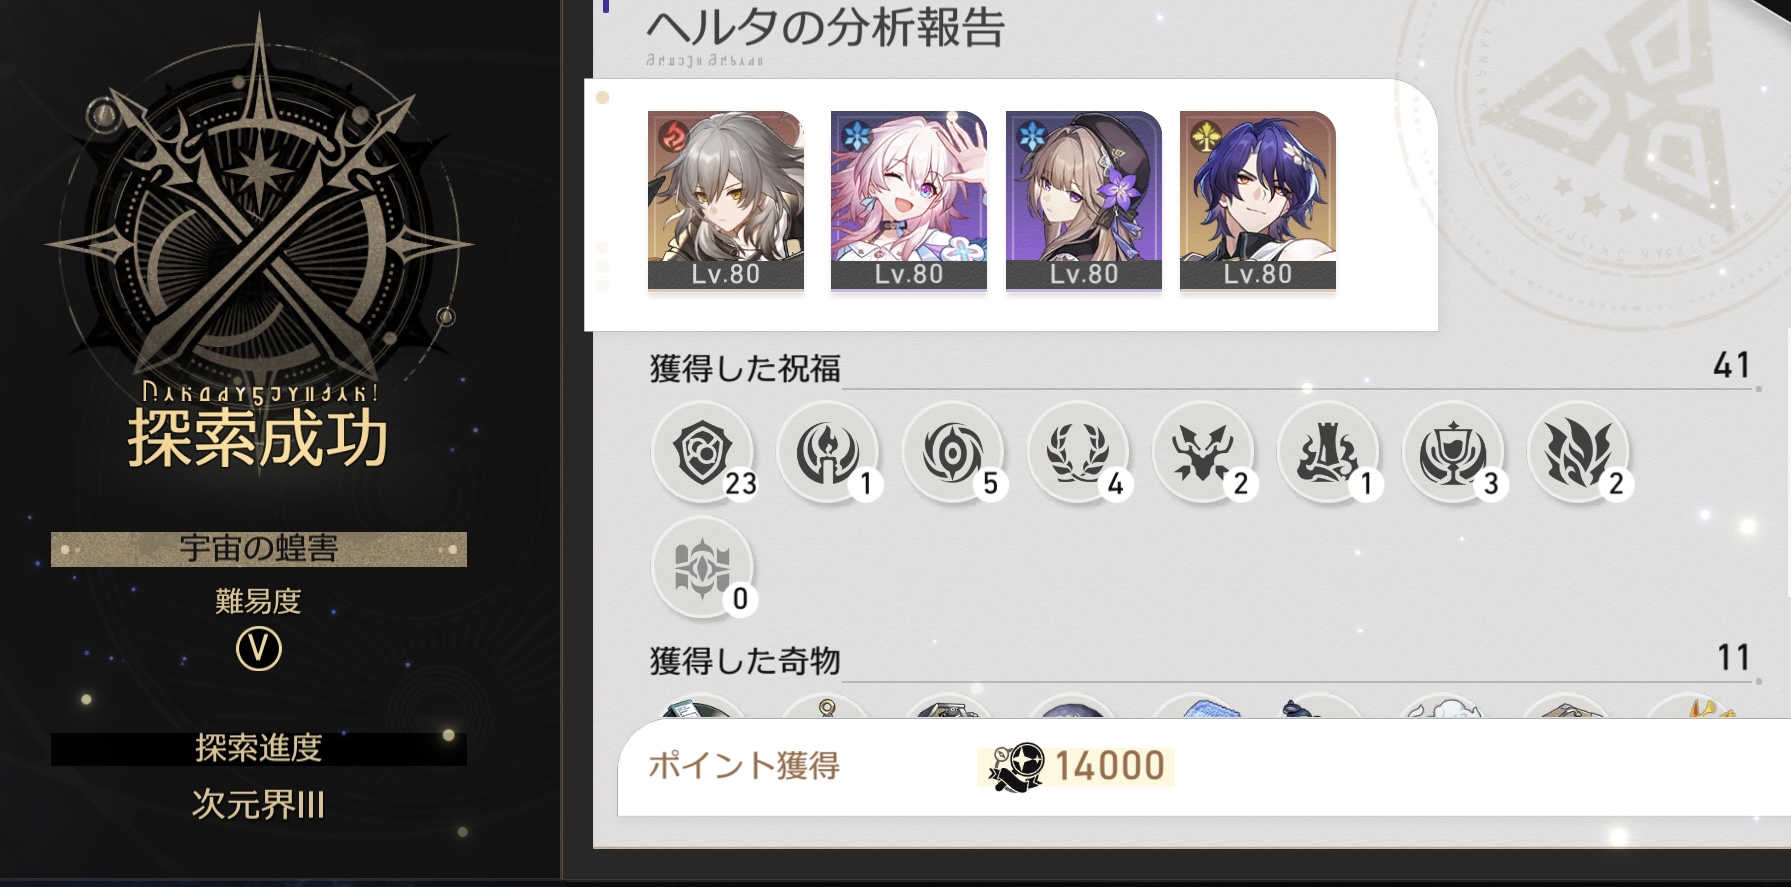The width and height of the screenshot is (1791, 887).
Task: Select The Hunt blessing icon with first count 2
Action: tap(1203, 452)
